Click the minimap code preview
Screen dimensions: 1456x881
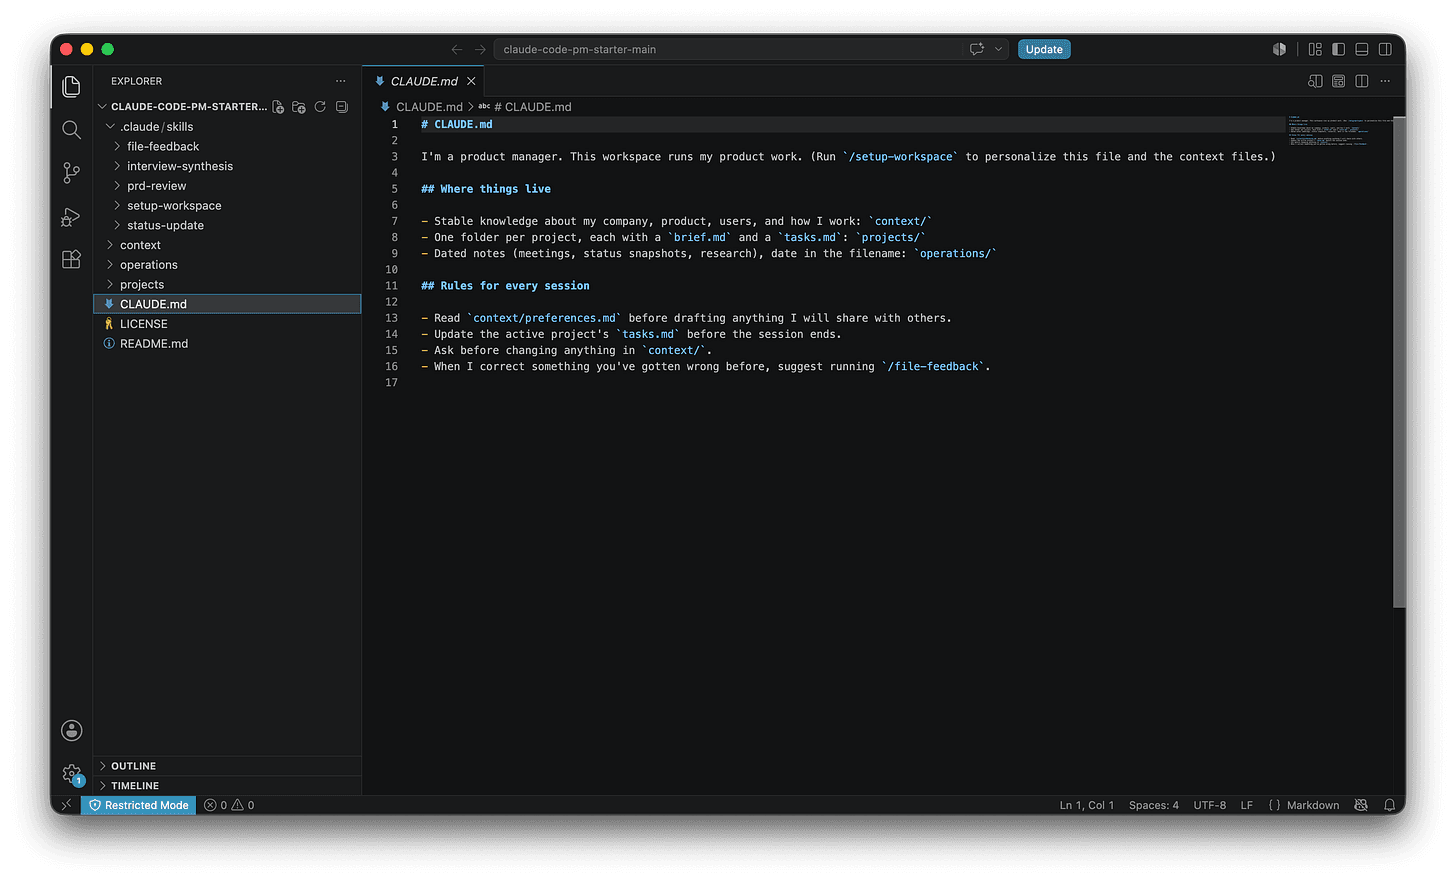pyautogui.click(x=1339, y=131)
